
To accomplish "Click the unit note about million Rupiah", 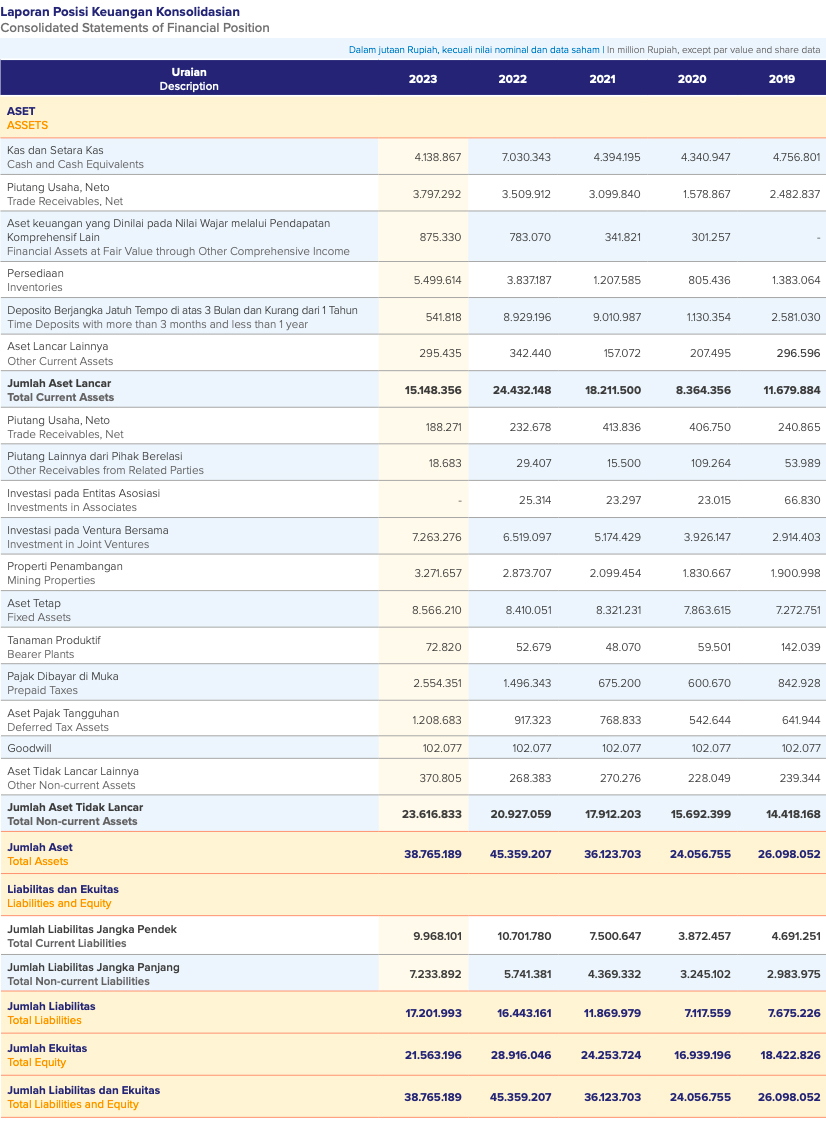I will [584, 50].
